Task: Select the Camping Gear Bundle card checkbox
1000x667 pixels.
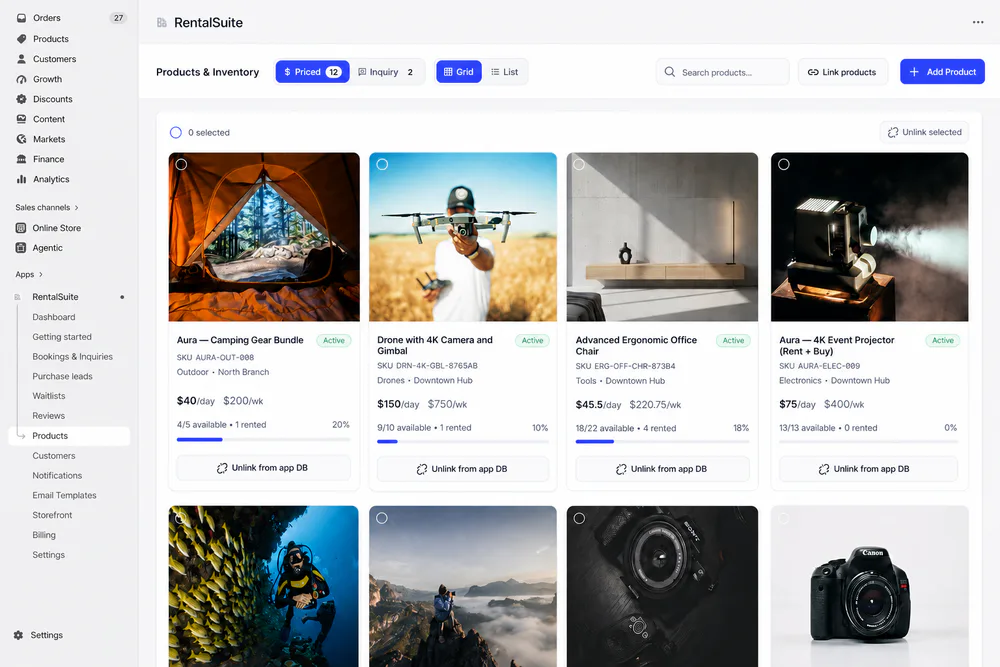Action: pos(182,165)
